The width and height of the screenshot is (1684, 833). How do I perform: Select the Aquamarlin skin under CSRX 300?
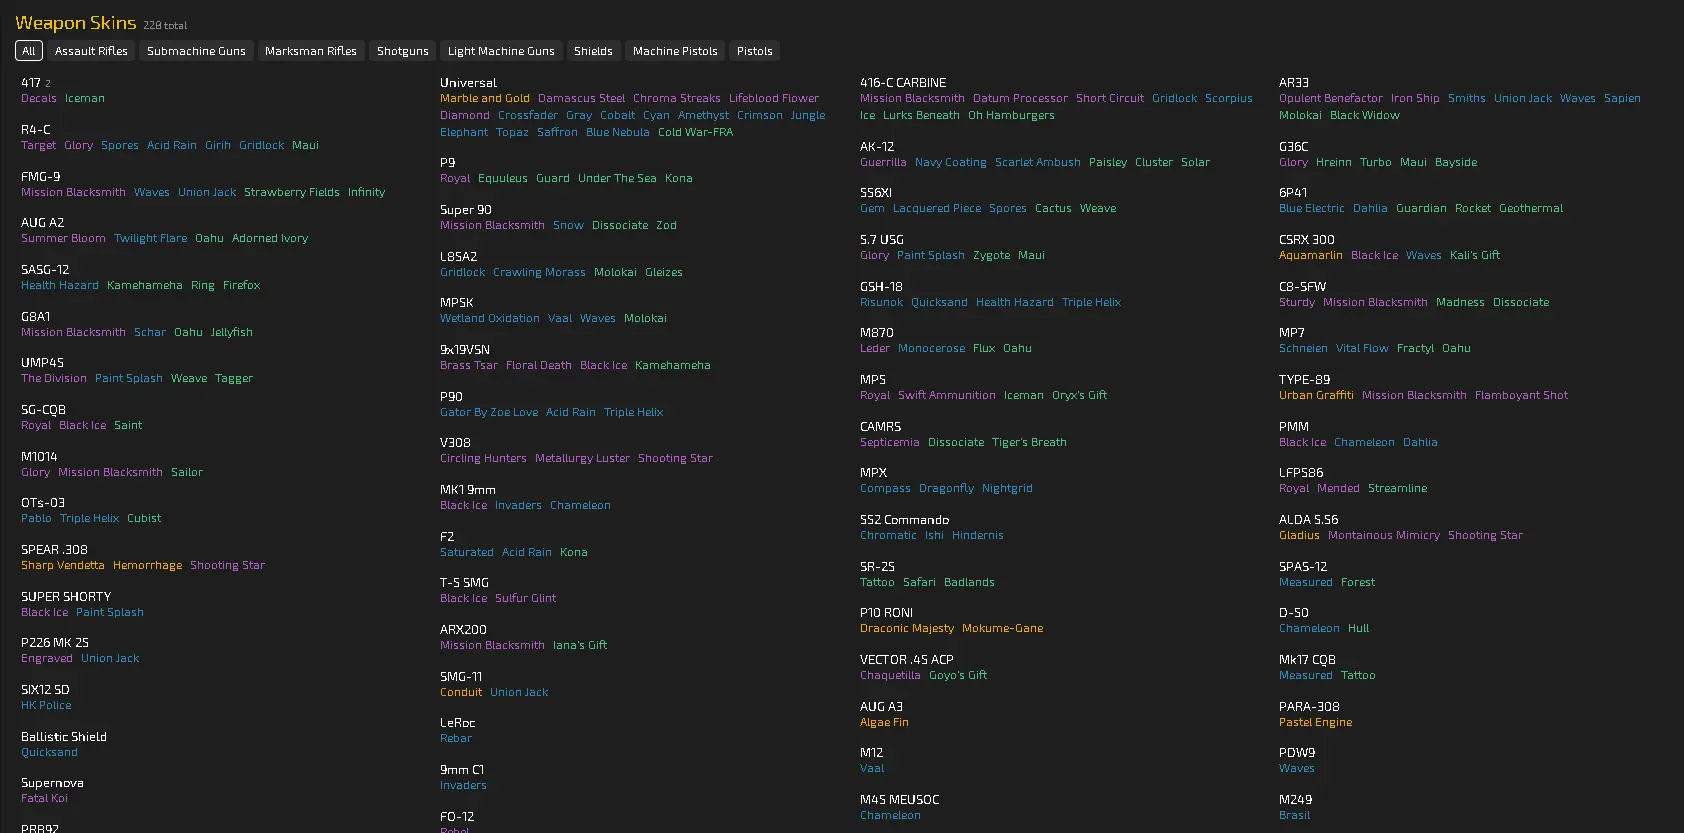tap(1310, 256)
